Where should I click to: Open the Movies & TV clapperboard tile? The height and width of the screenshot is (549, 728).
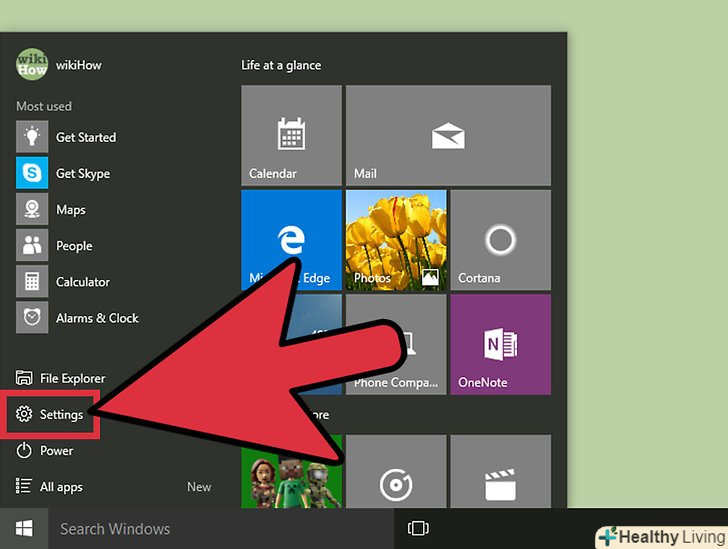[x=500, y=471]
